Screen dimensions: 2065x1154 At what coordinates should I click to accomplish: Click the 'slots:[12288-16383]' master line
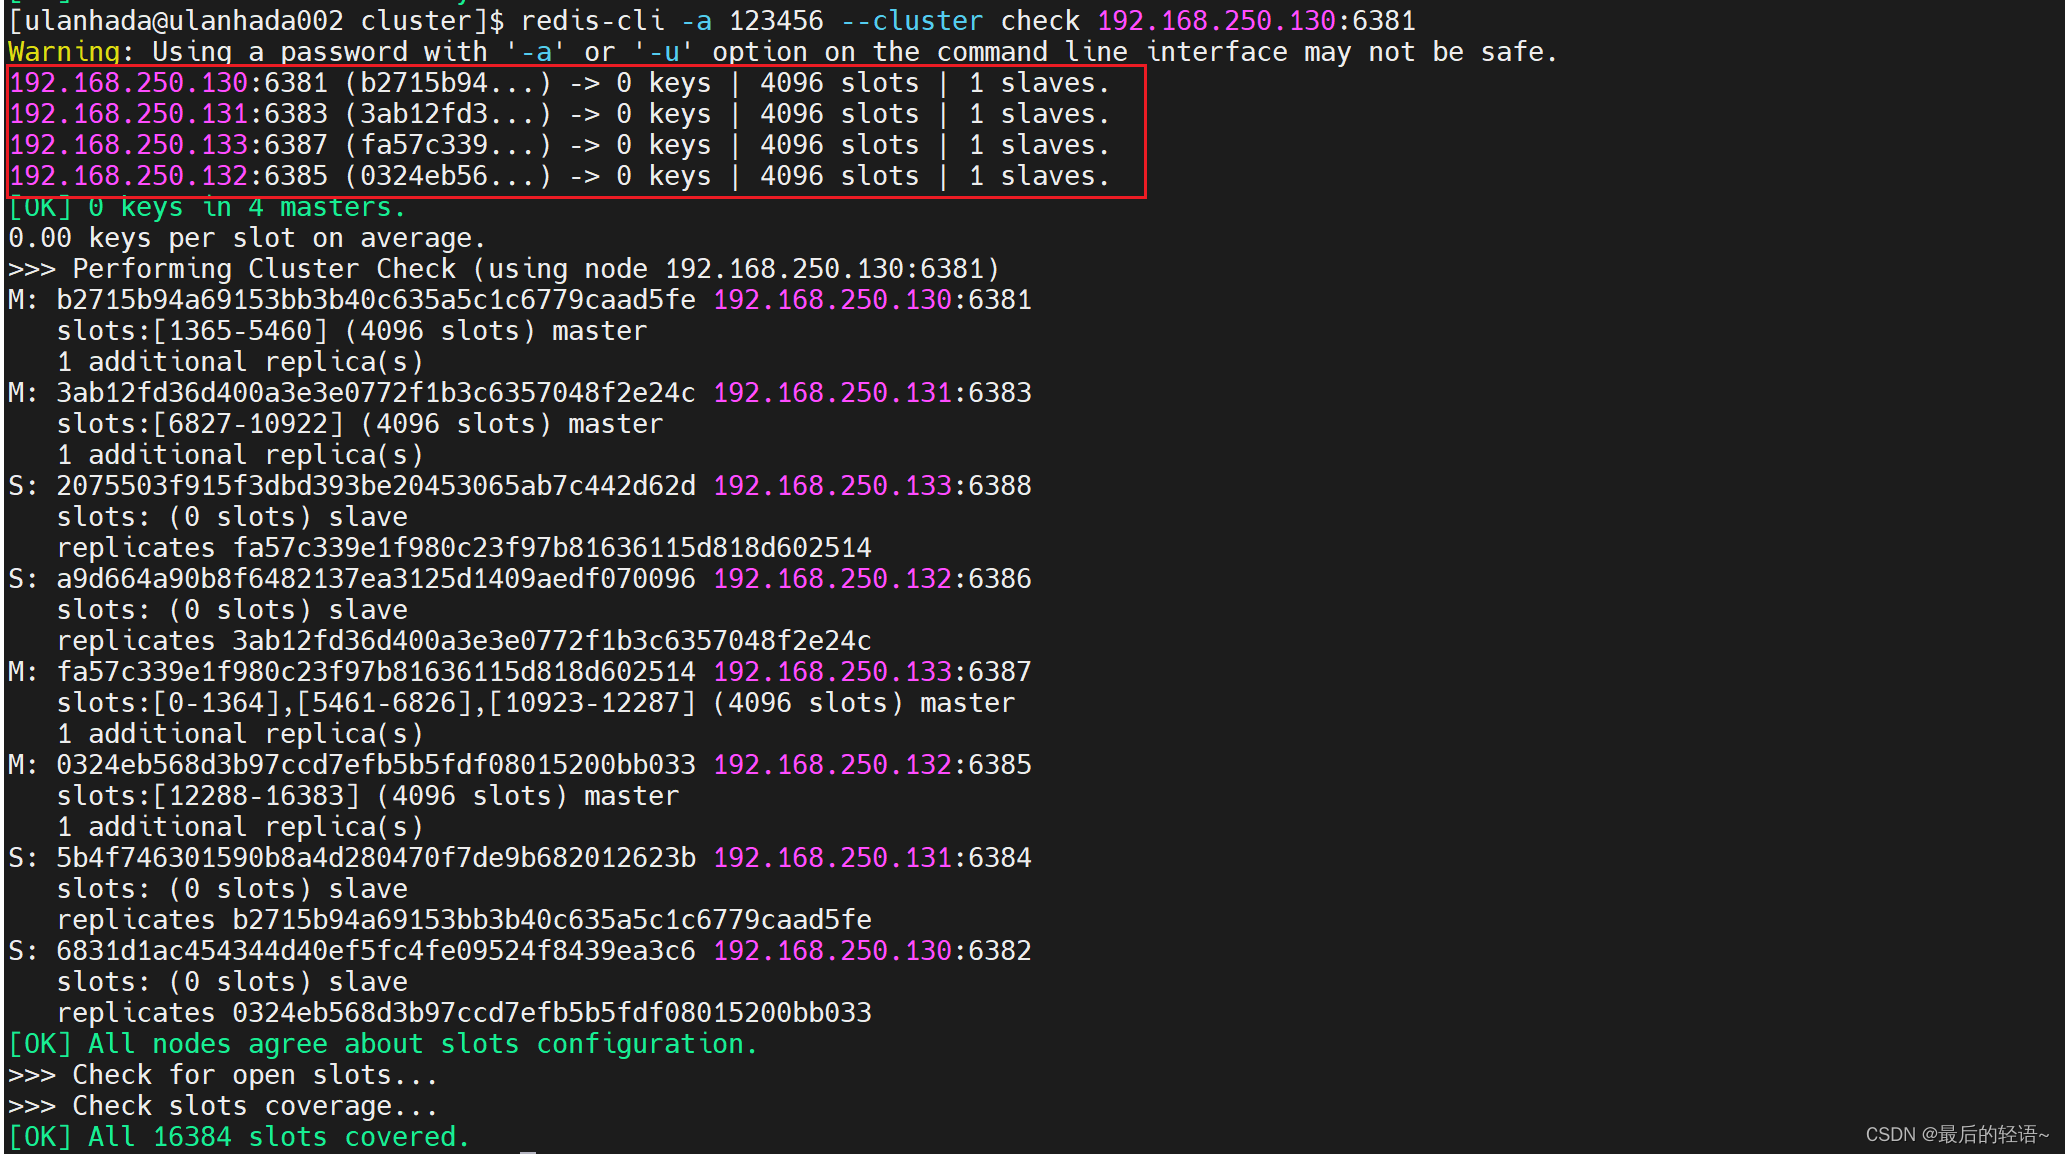(x=368, y=796)
